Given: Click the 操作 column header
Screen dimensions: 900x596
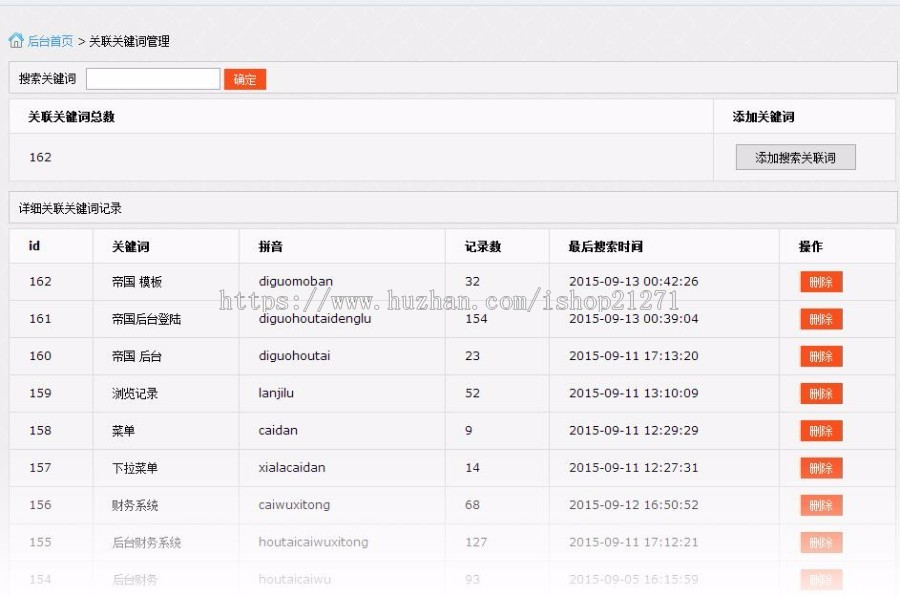Looking at the screenshot, I should (x=810, y=246).
